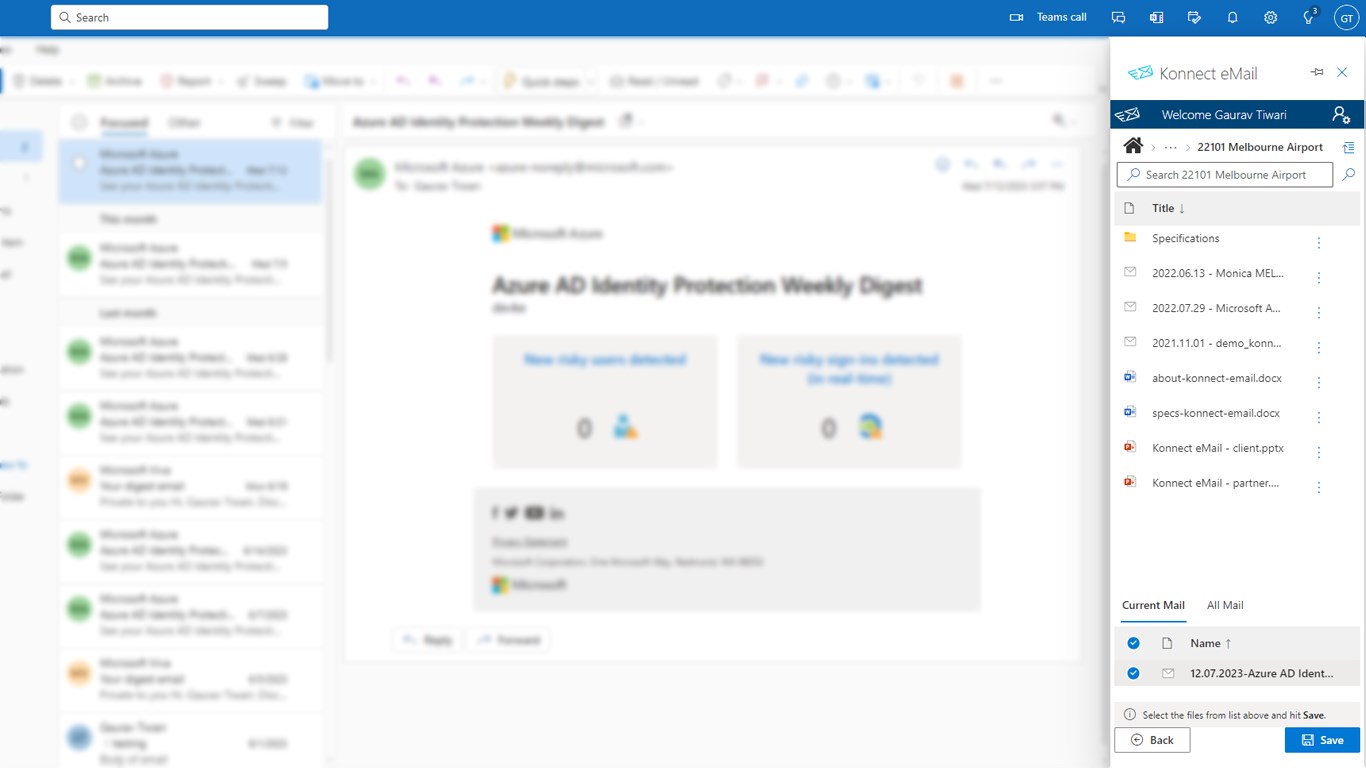Image resolution: width=1366 pixels, height=768 pixels.
Task: Click the Back button
Action: click(1152, 740)
